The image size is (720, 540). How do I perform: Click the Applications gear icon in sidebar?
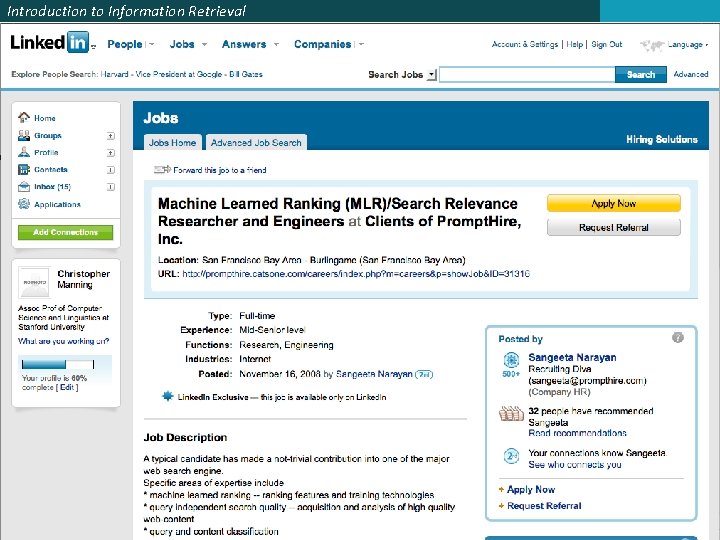coord(24,204)
